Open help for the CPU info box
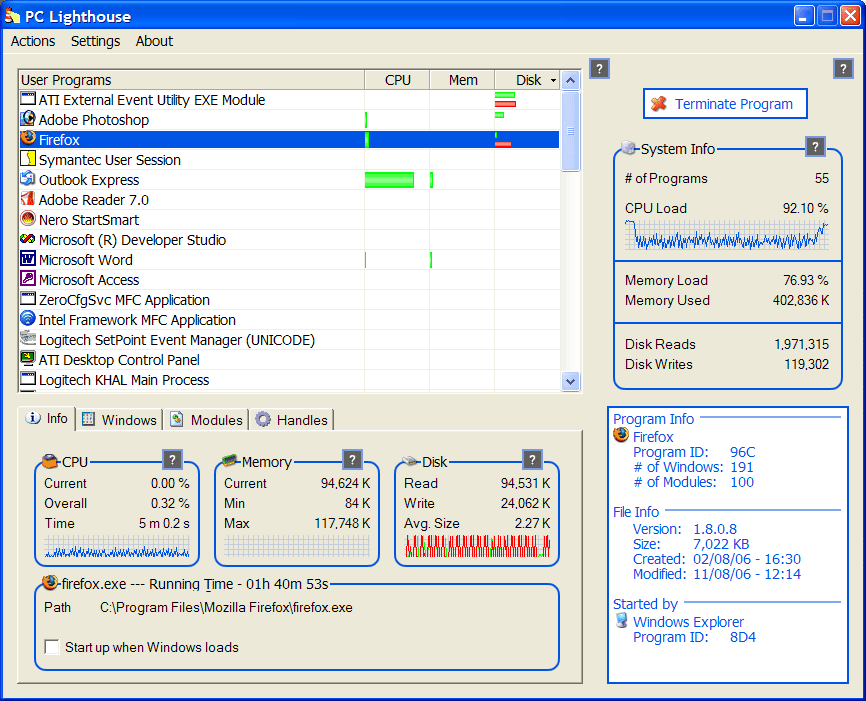This screenshot has height=701, width=866. point(172,460)
